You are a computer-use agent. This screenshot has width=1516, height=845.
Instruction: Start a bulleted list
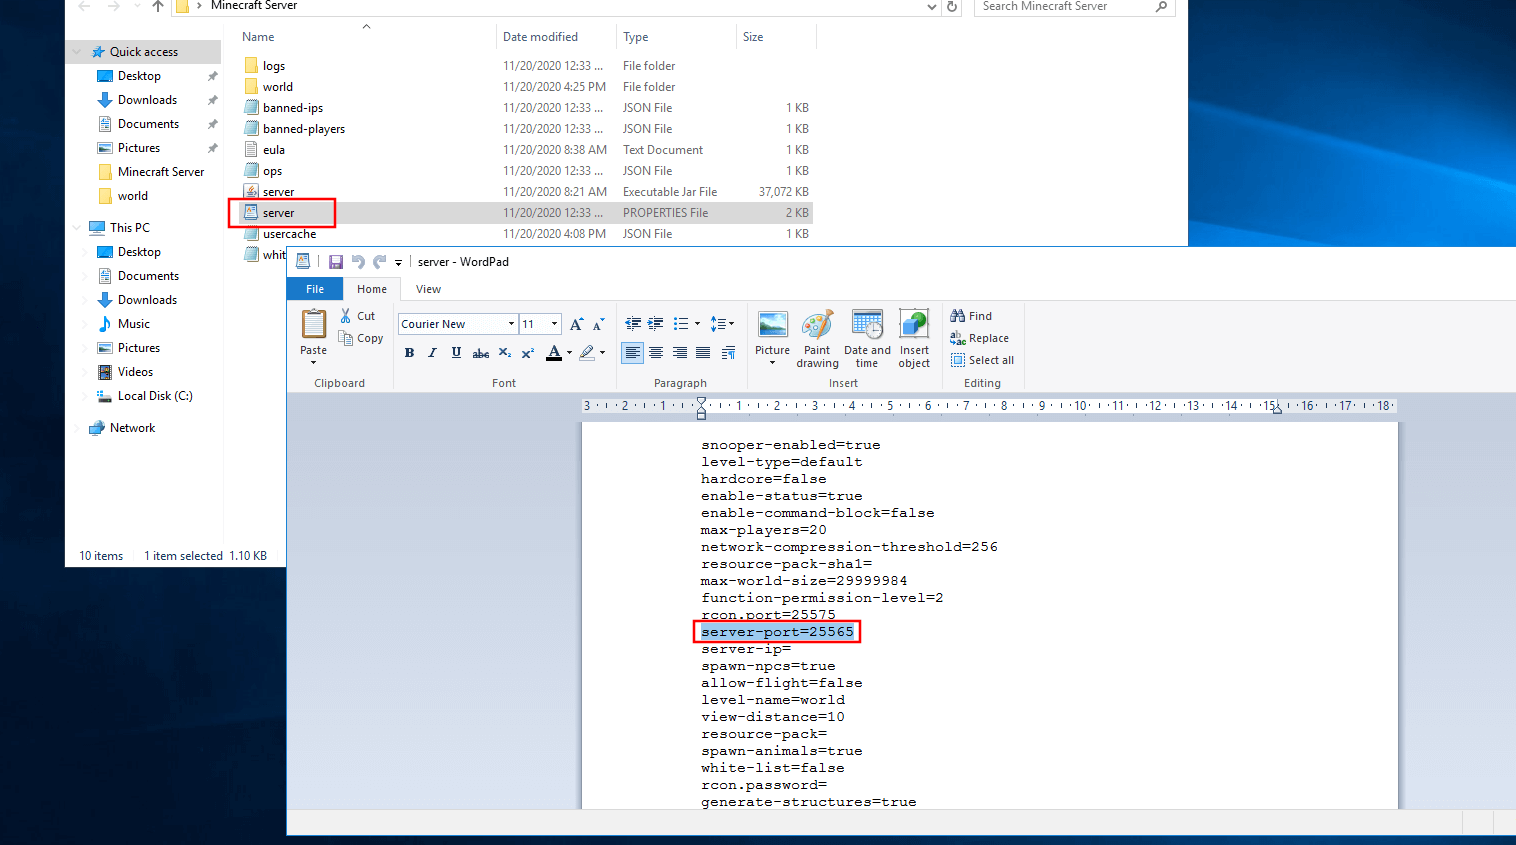[681, 324]
